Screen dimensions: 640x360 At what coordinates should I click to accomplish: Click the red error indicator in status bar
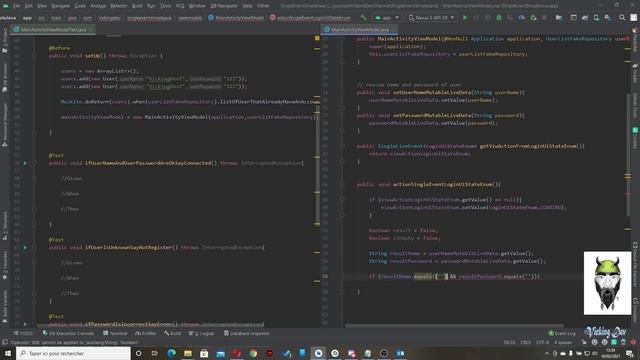(633, 342)
